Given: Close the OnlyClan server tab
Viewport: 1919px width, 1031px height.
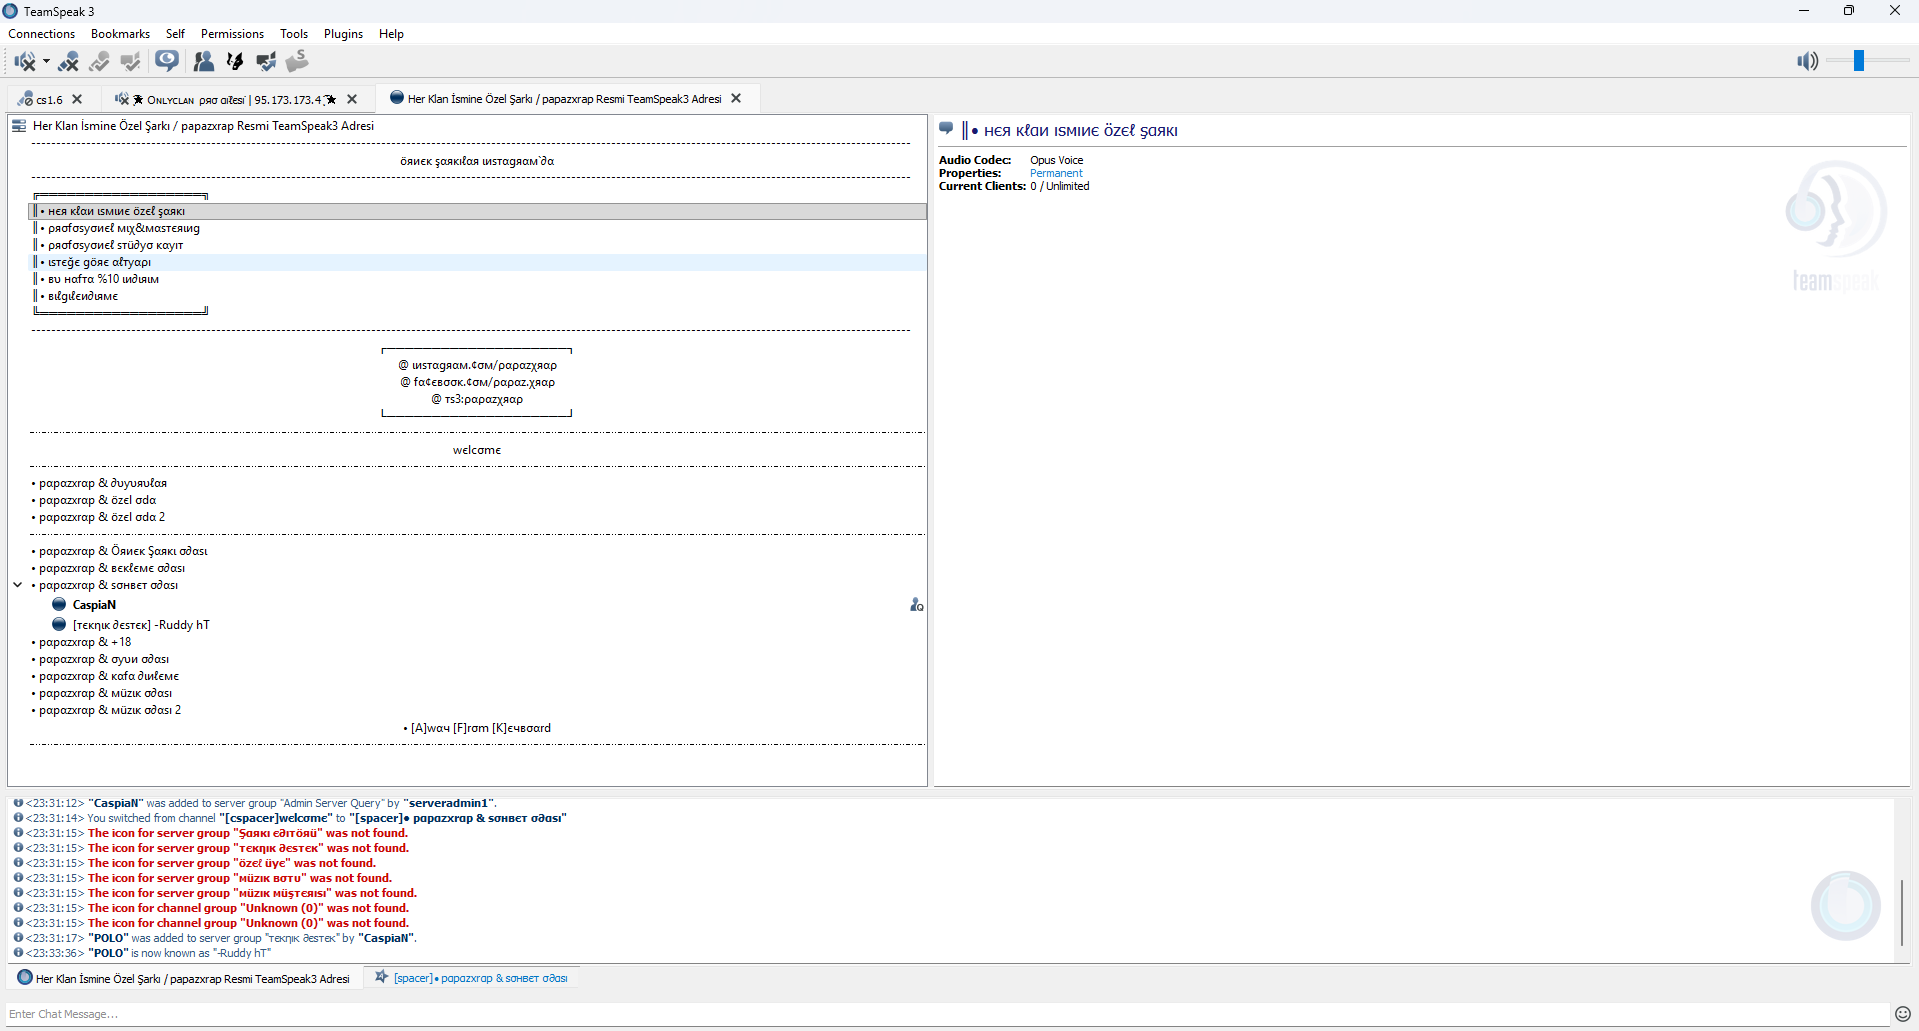Looking at the screenshot, I should [352, 99].
